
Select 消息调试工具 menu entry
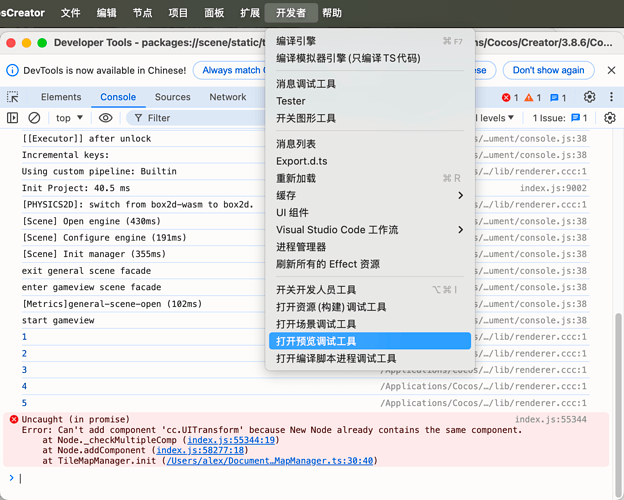point(370,84)
